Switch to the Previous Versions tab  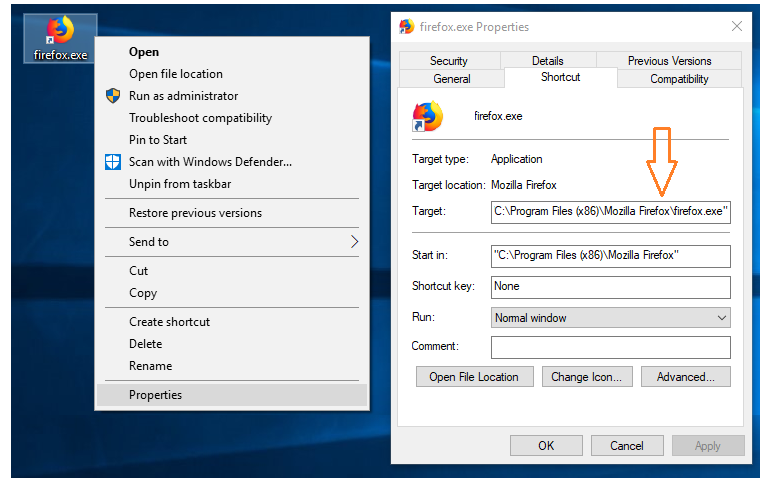pyautogui.click(x=669, y=60)
